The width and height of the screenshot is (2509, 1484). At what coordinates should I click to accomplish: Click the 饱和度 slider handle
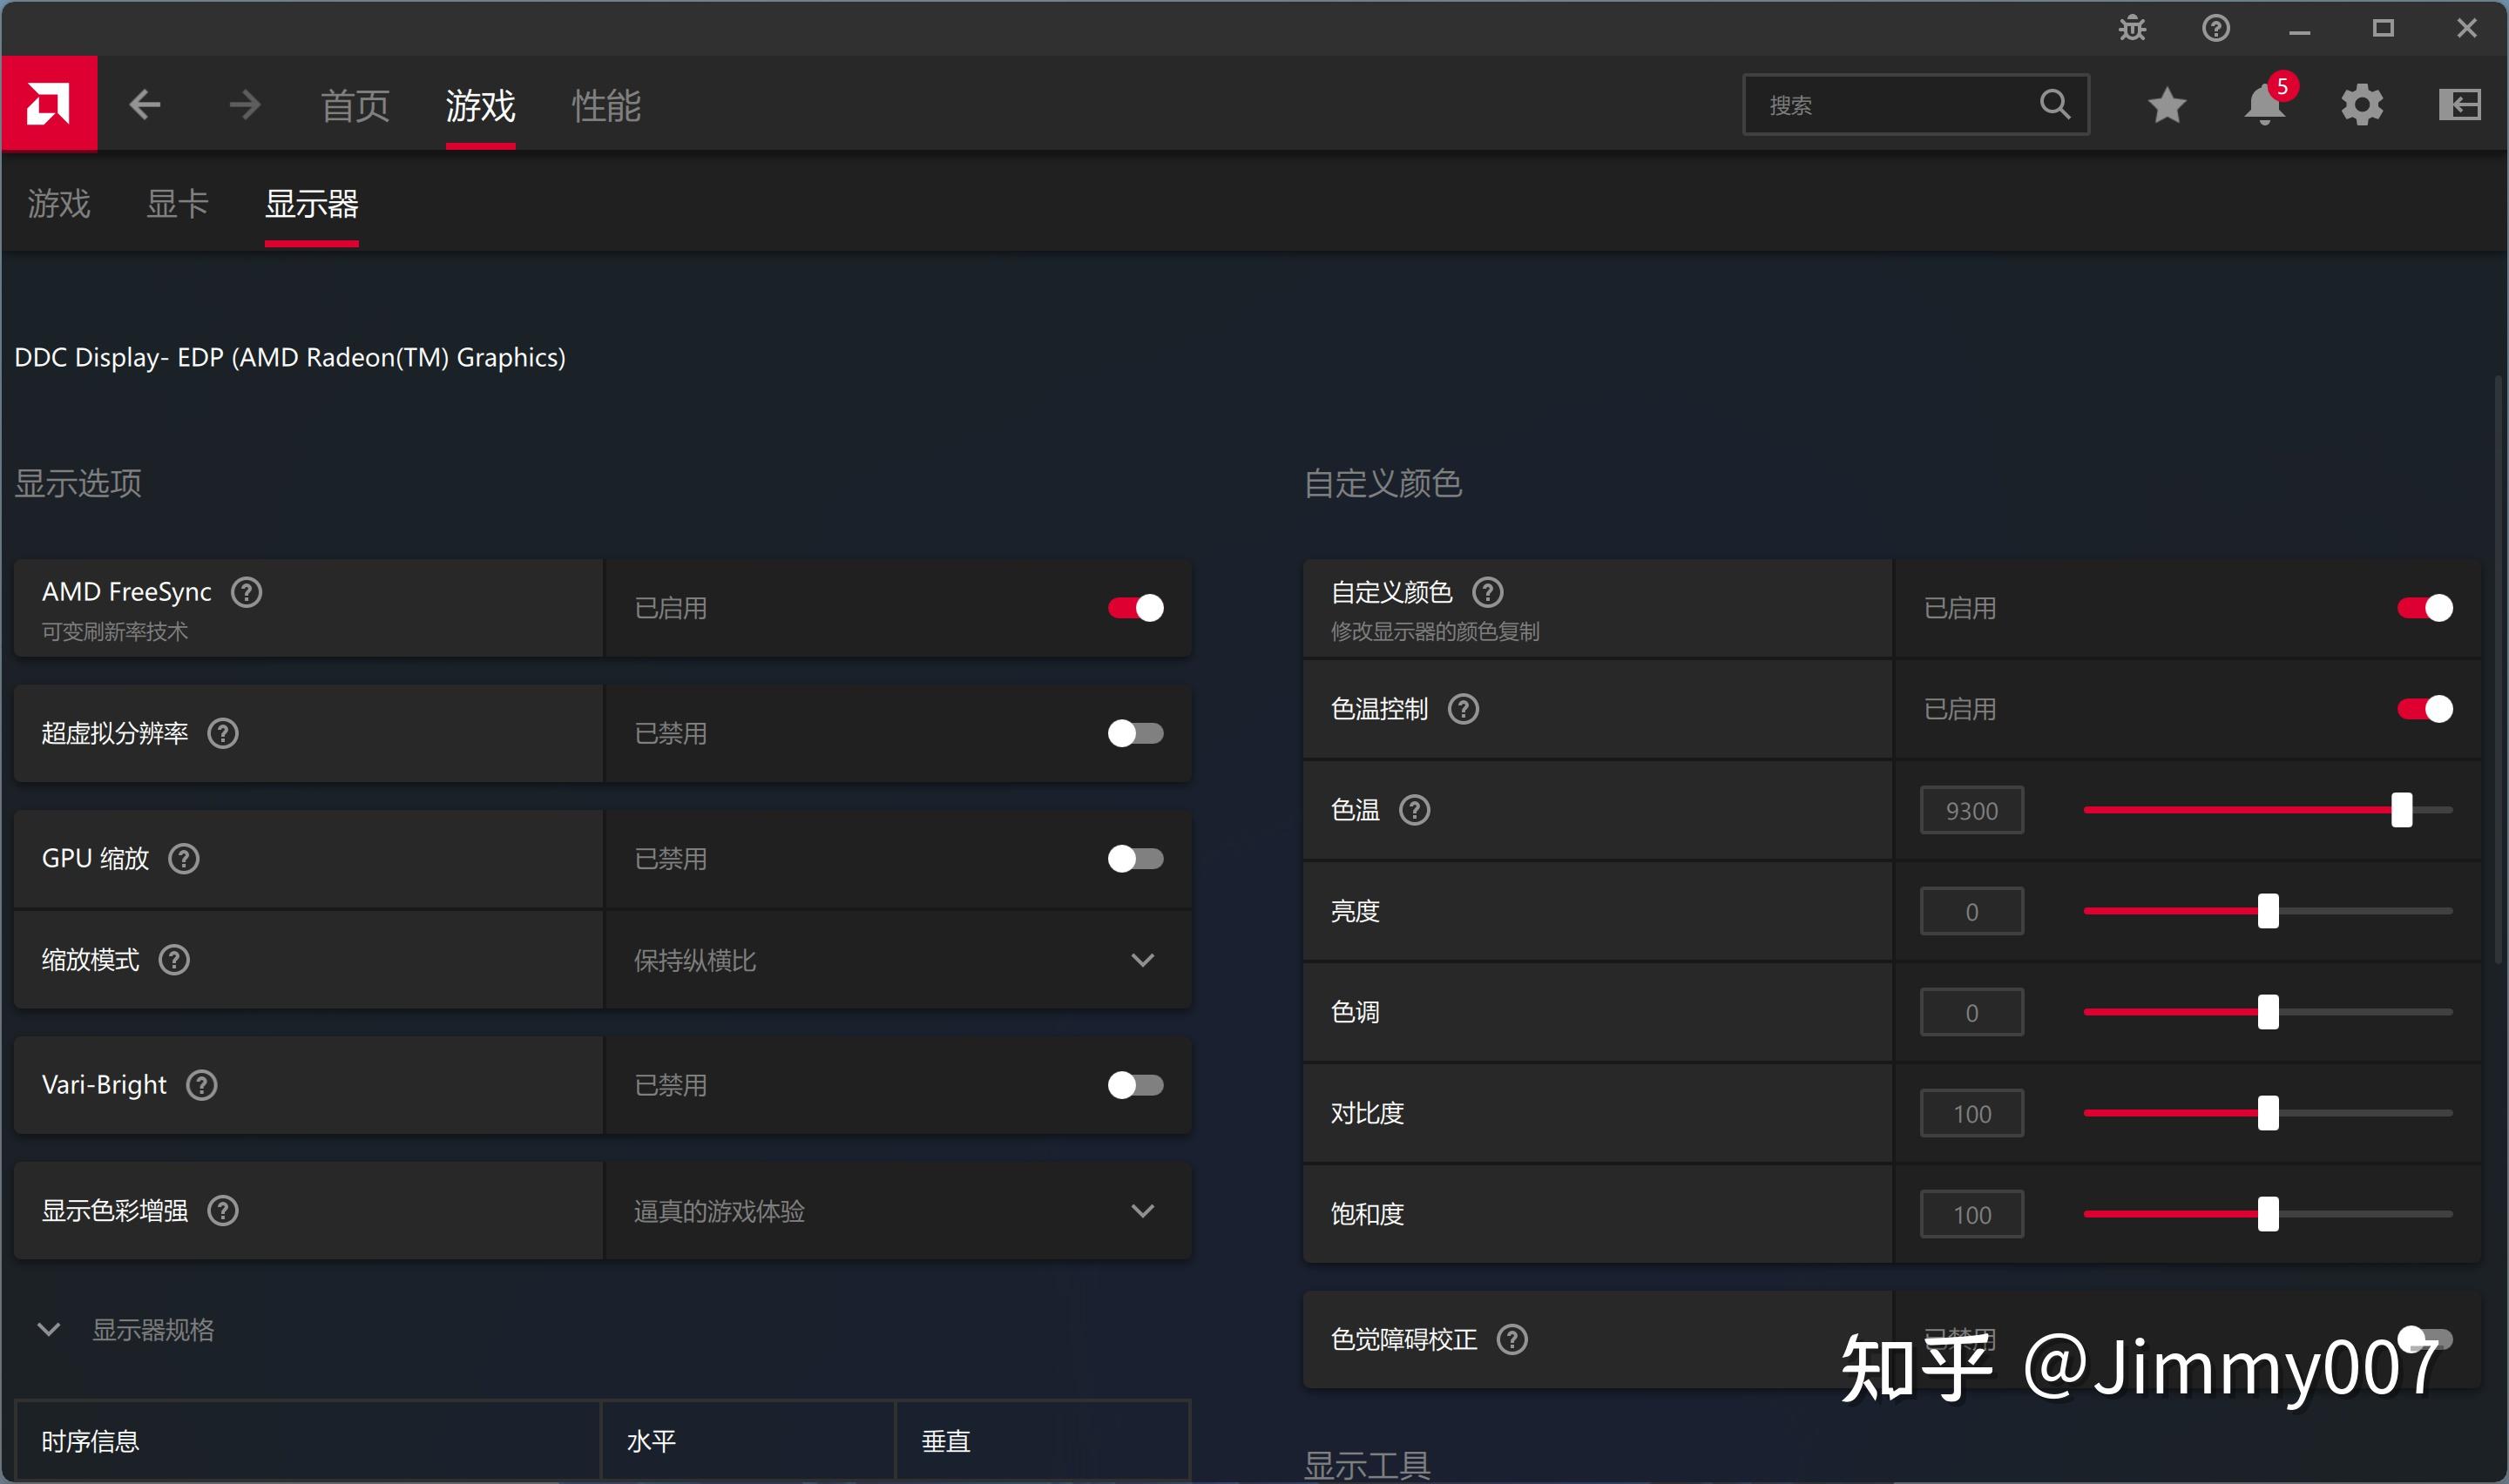coord(2268,1214)
